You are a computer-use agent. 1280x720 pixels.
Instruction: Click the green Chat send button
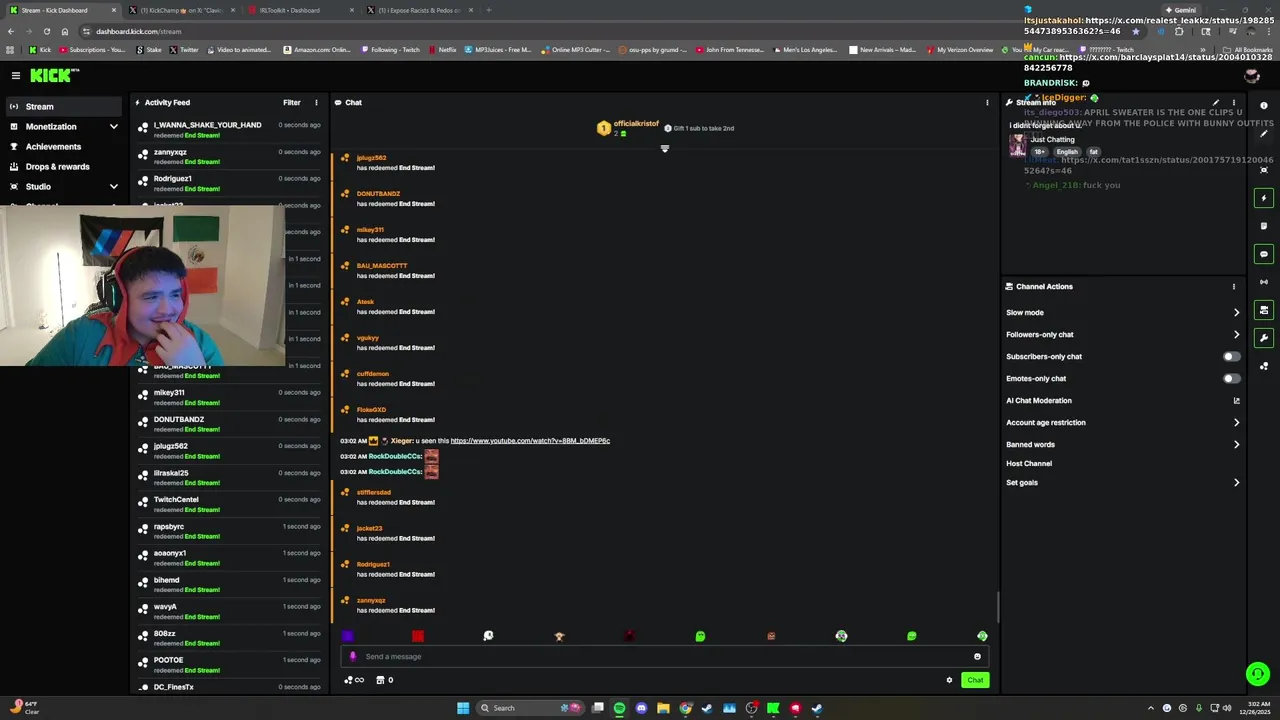coord(975,680)
